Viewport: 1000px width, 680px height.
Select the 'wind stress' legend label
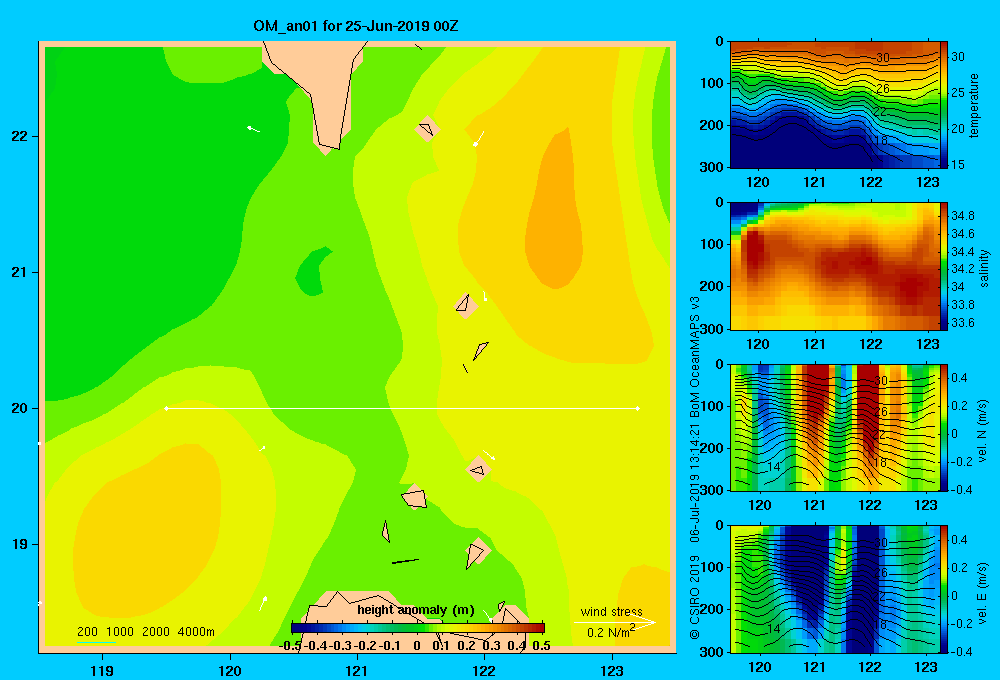click(611, 611)
